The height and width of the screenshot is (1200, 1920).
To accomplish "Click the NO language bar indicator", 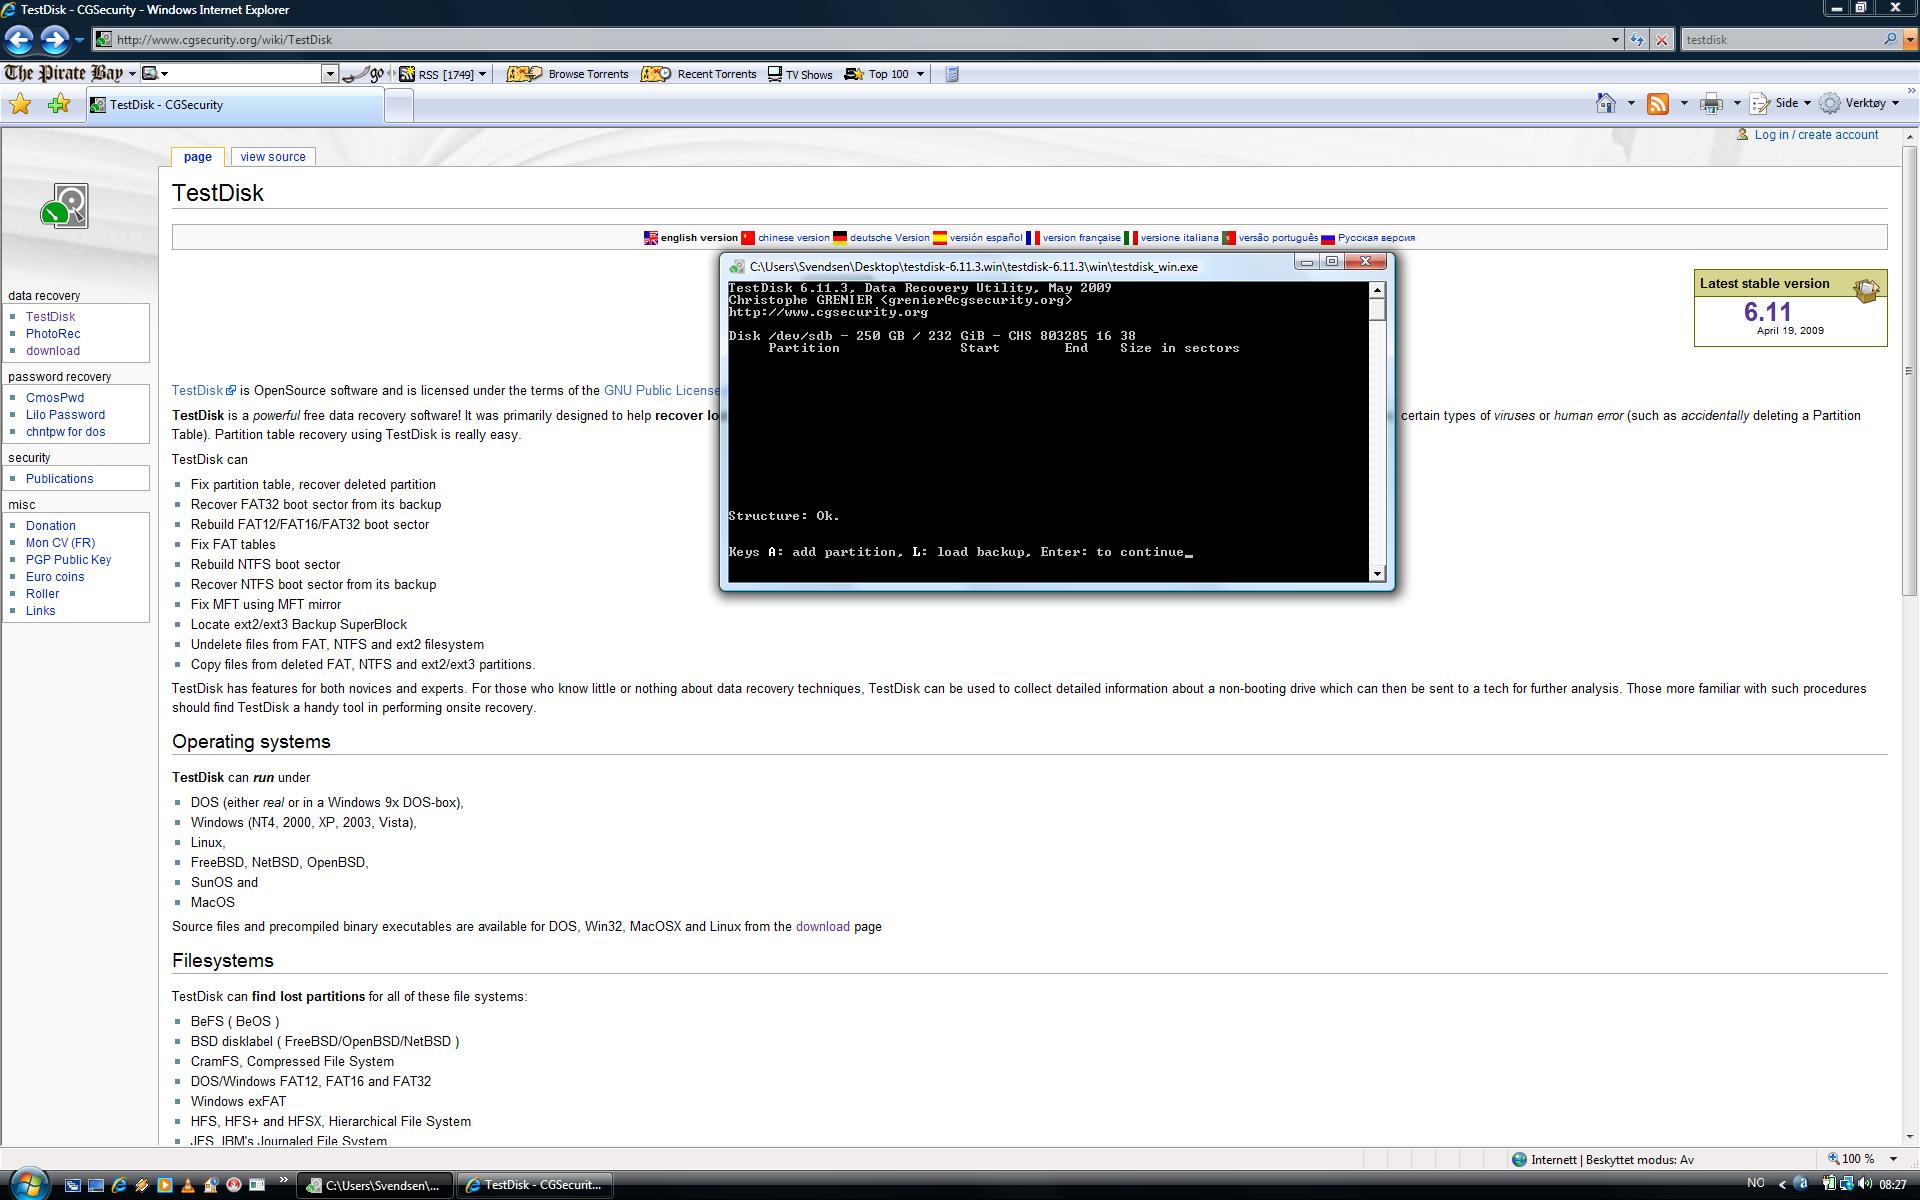I will coord(1755,1184).
